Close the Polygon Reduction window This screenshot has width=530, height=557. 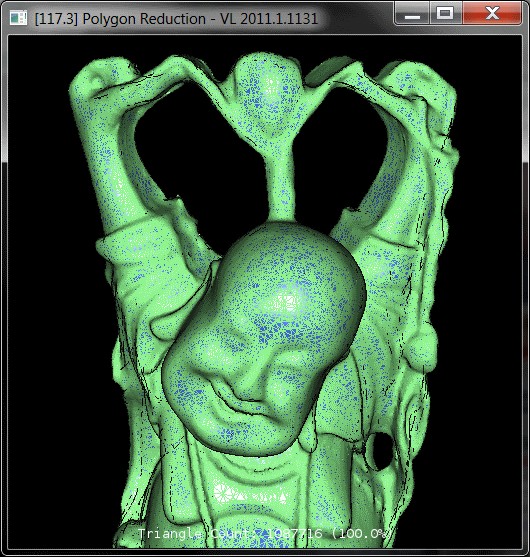tap(493, 13)
